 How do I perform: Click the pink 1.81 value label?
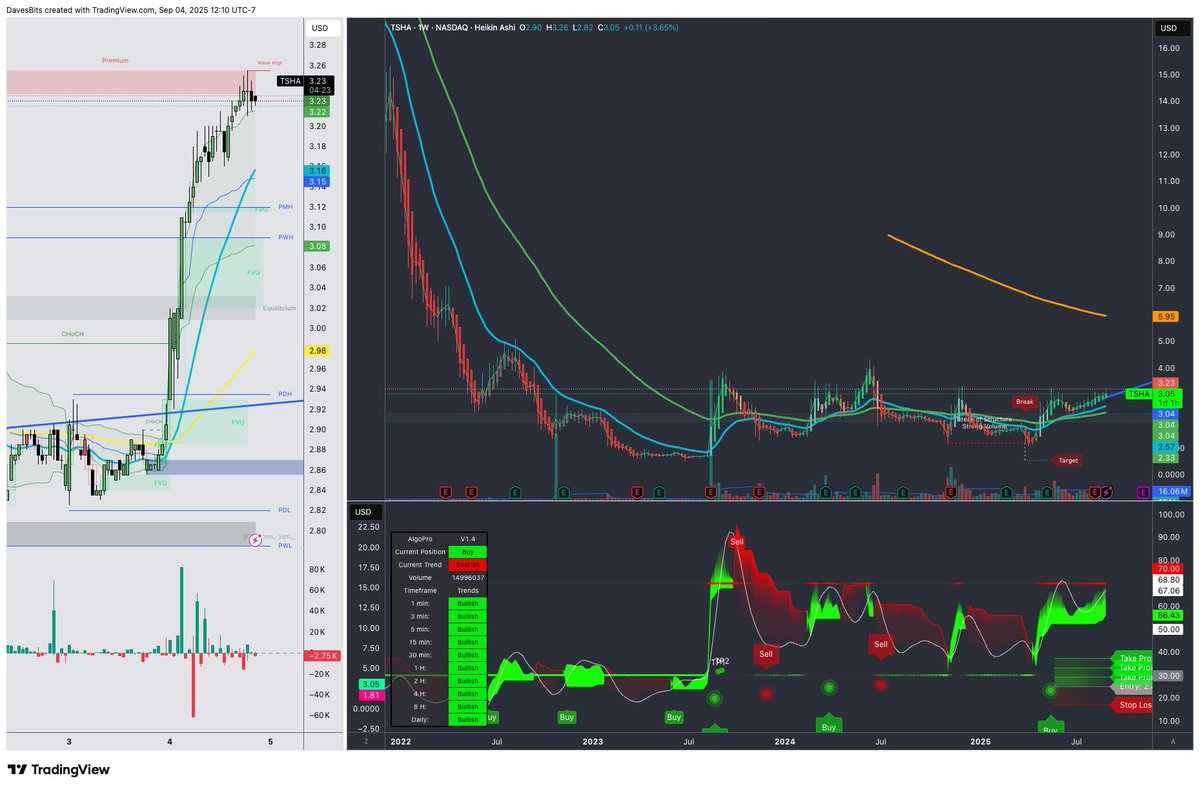370,696
